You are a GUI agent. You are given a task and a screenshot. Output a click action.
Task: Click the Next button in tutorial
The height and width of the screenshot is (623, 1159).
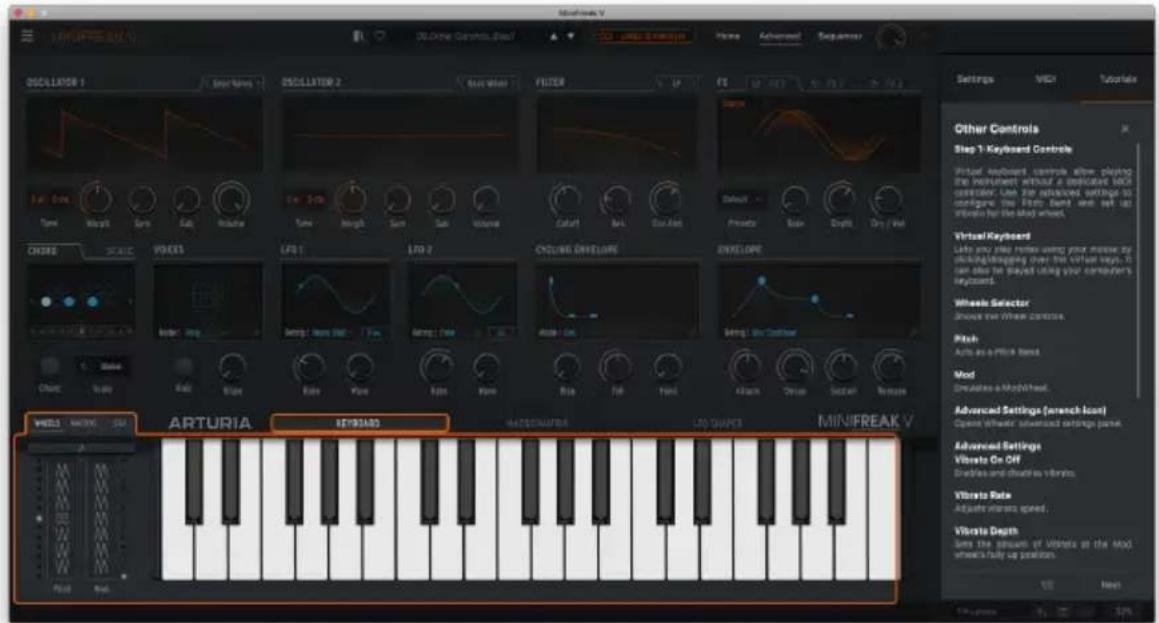click(x=1110, y=585)
